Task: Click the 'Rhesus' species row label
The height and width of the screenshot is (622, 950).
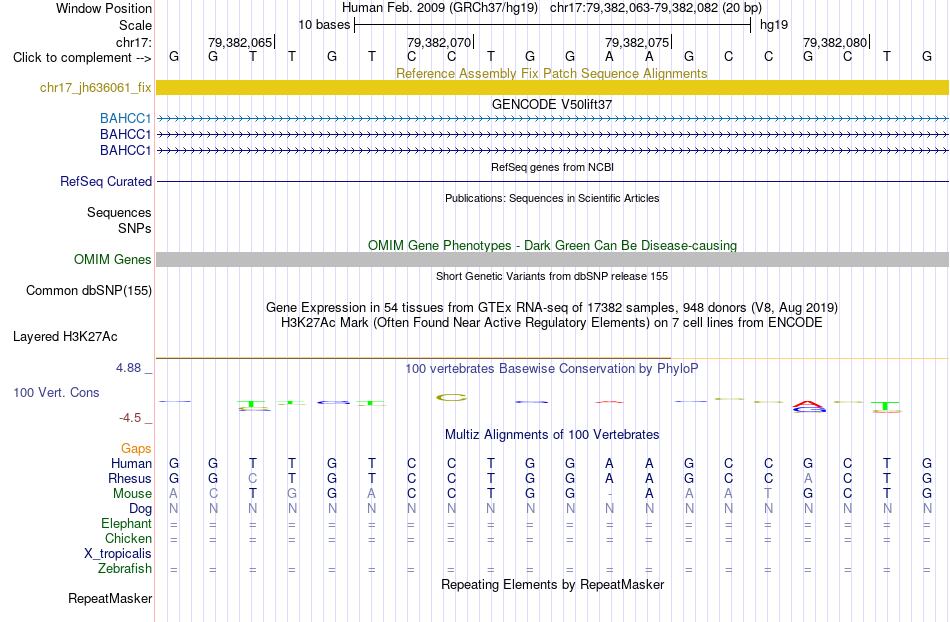Action: [x=130, y=478]
